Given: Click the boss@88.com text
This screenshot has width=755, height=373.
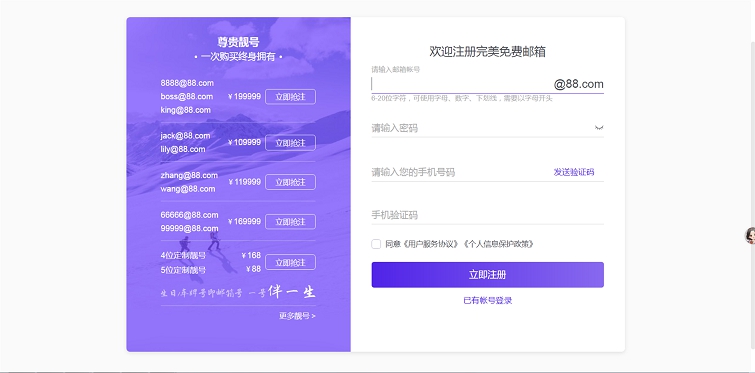Looking at the screenshot, I should (x=186, y=96).
